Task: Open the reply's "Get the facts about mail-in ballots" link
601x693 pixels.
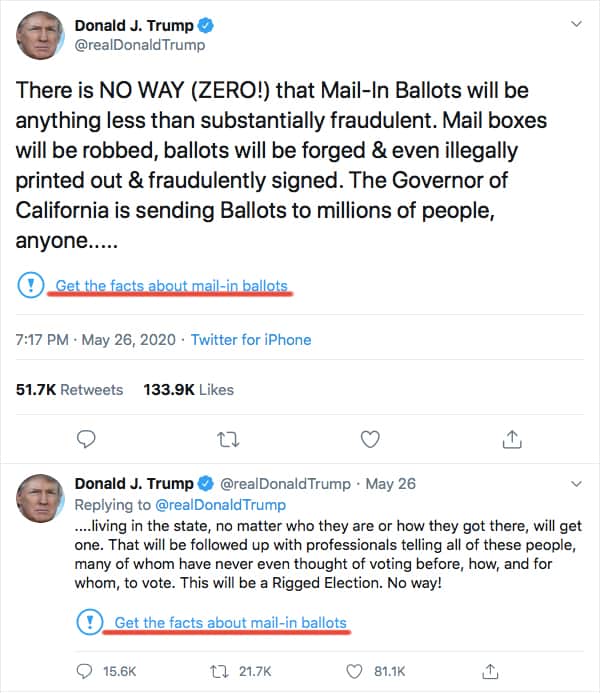Action: pyautogui.click(x=230, y=623)
